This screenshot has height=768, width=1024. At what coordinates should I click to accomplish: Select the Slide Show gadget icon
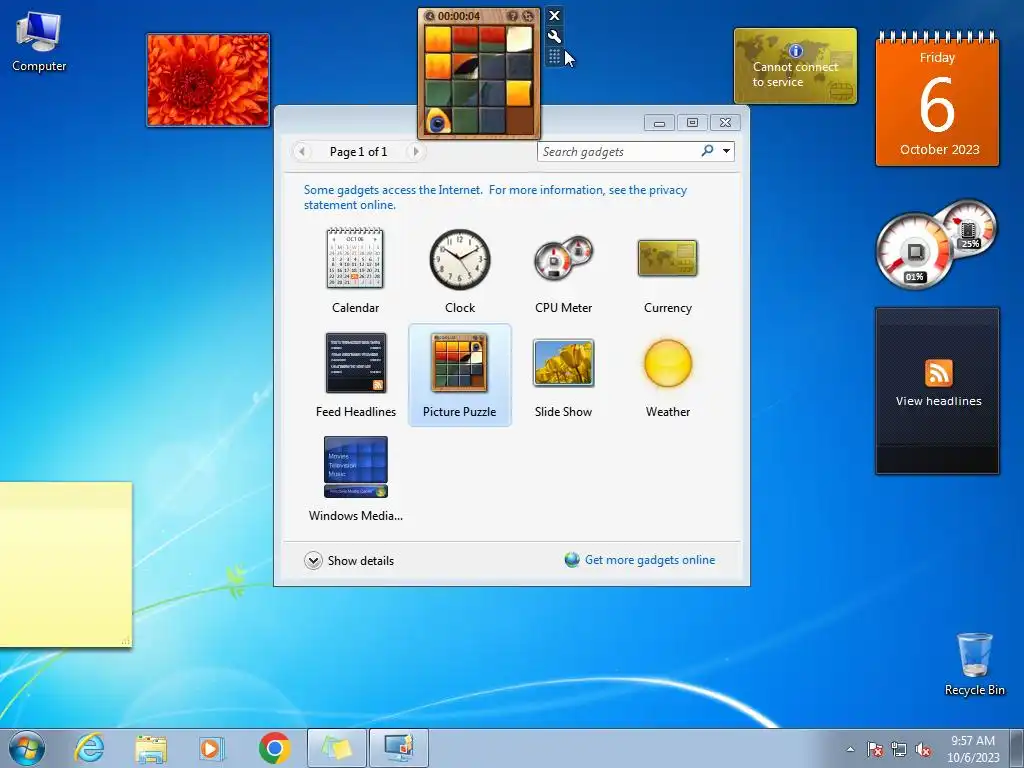tap(564, 363)
